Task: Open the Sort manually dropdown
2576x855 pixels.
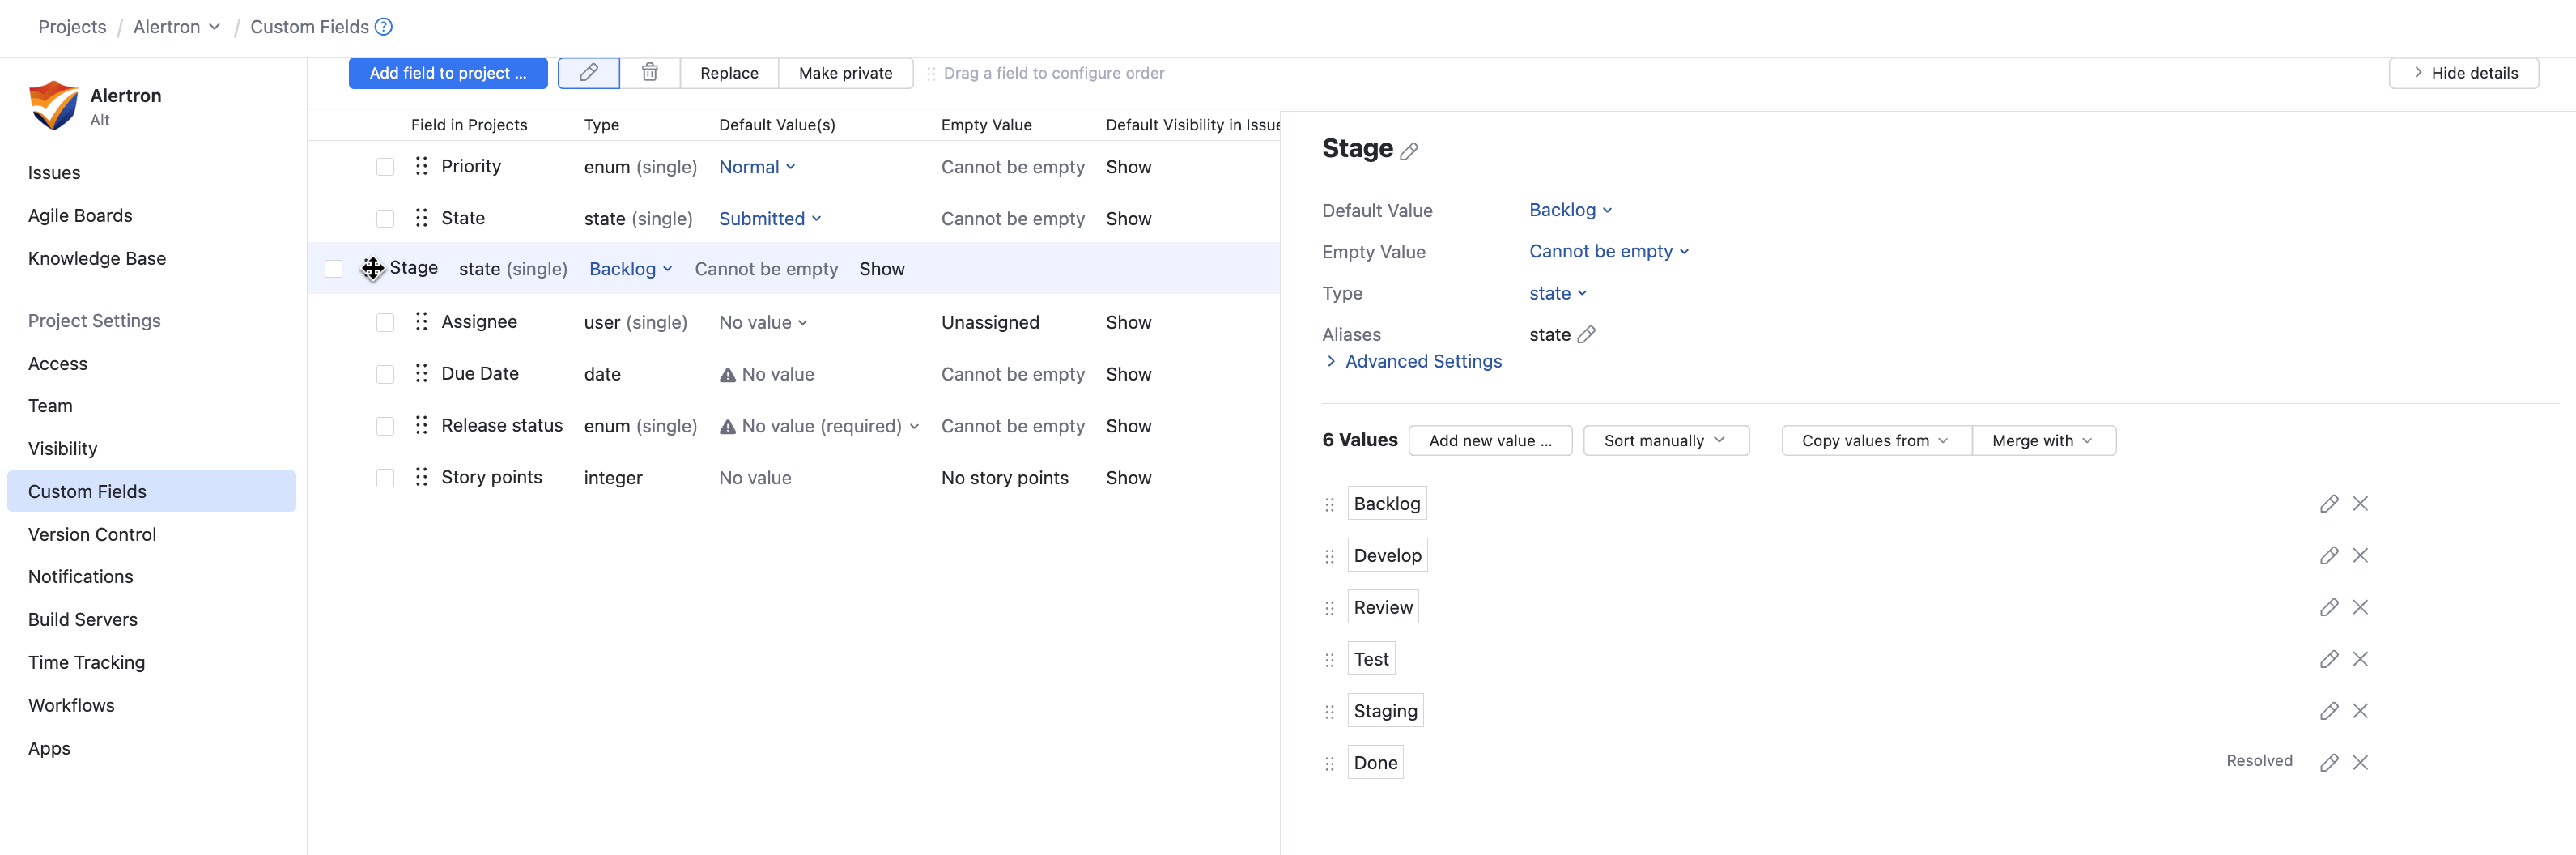Action: click(1665, 441)
